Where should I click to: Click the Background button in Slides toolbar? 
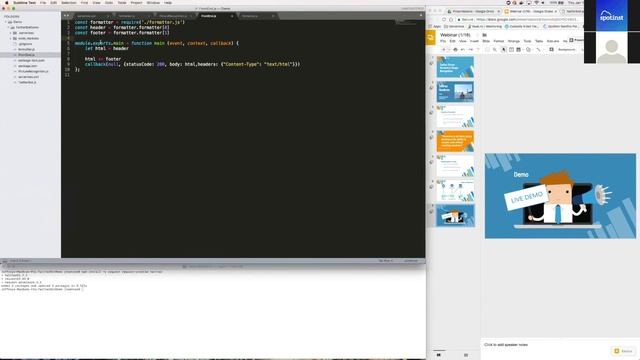[x=567, y=49]
